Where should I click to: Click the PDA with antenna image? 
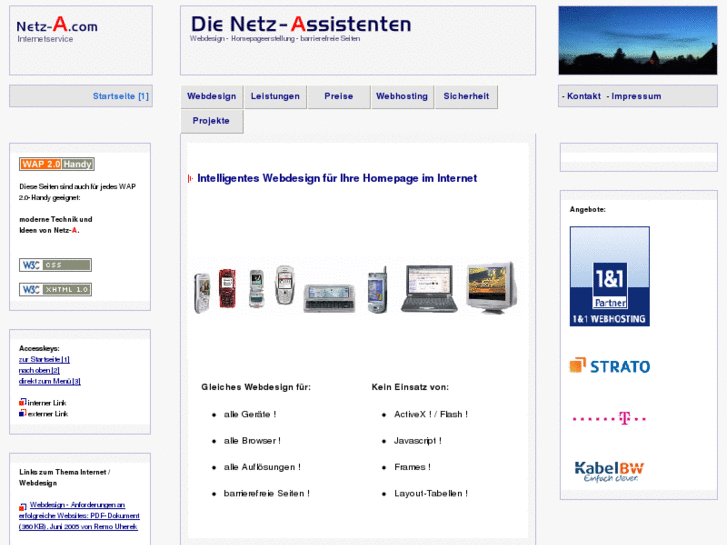coord(378,290)
